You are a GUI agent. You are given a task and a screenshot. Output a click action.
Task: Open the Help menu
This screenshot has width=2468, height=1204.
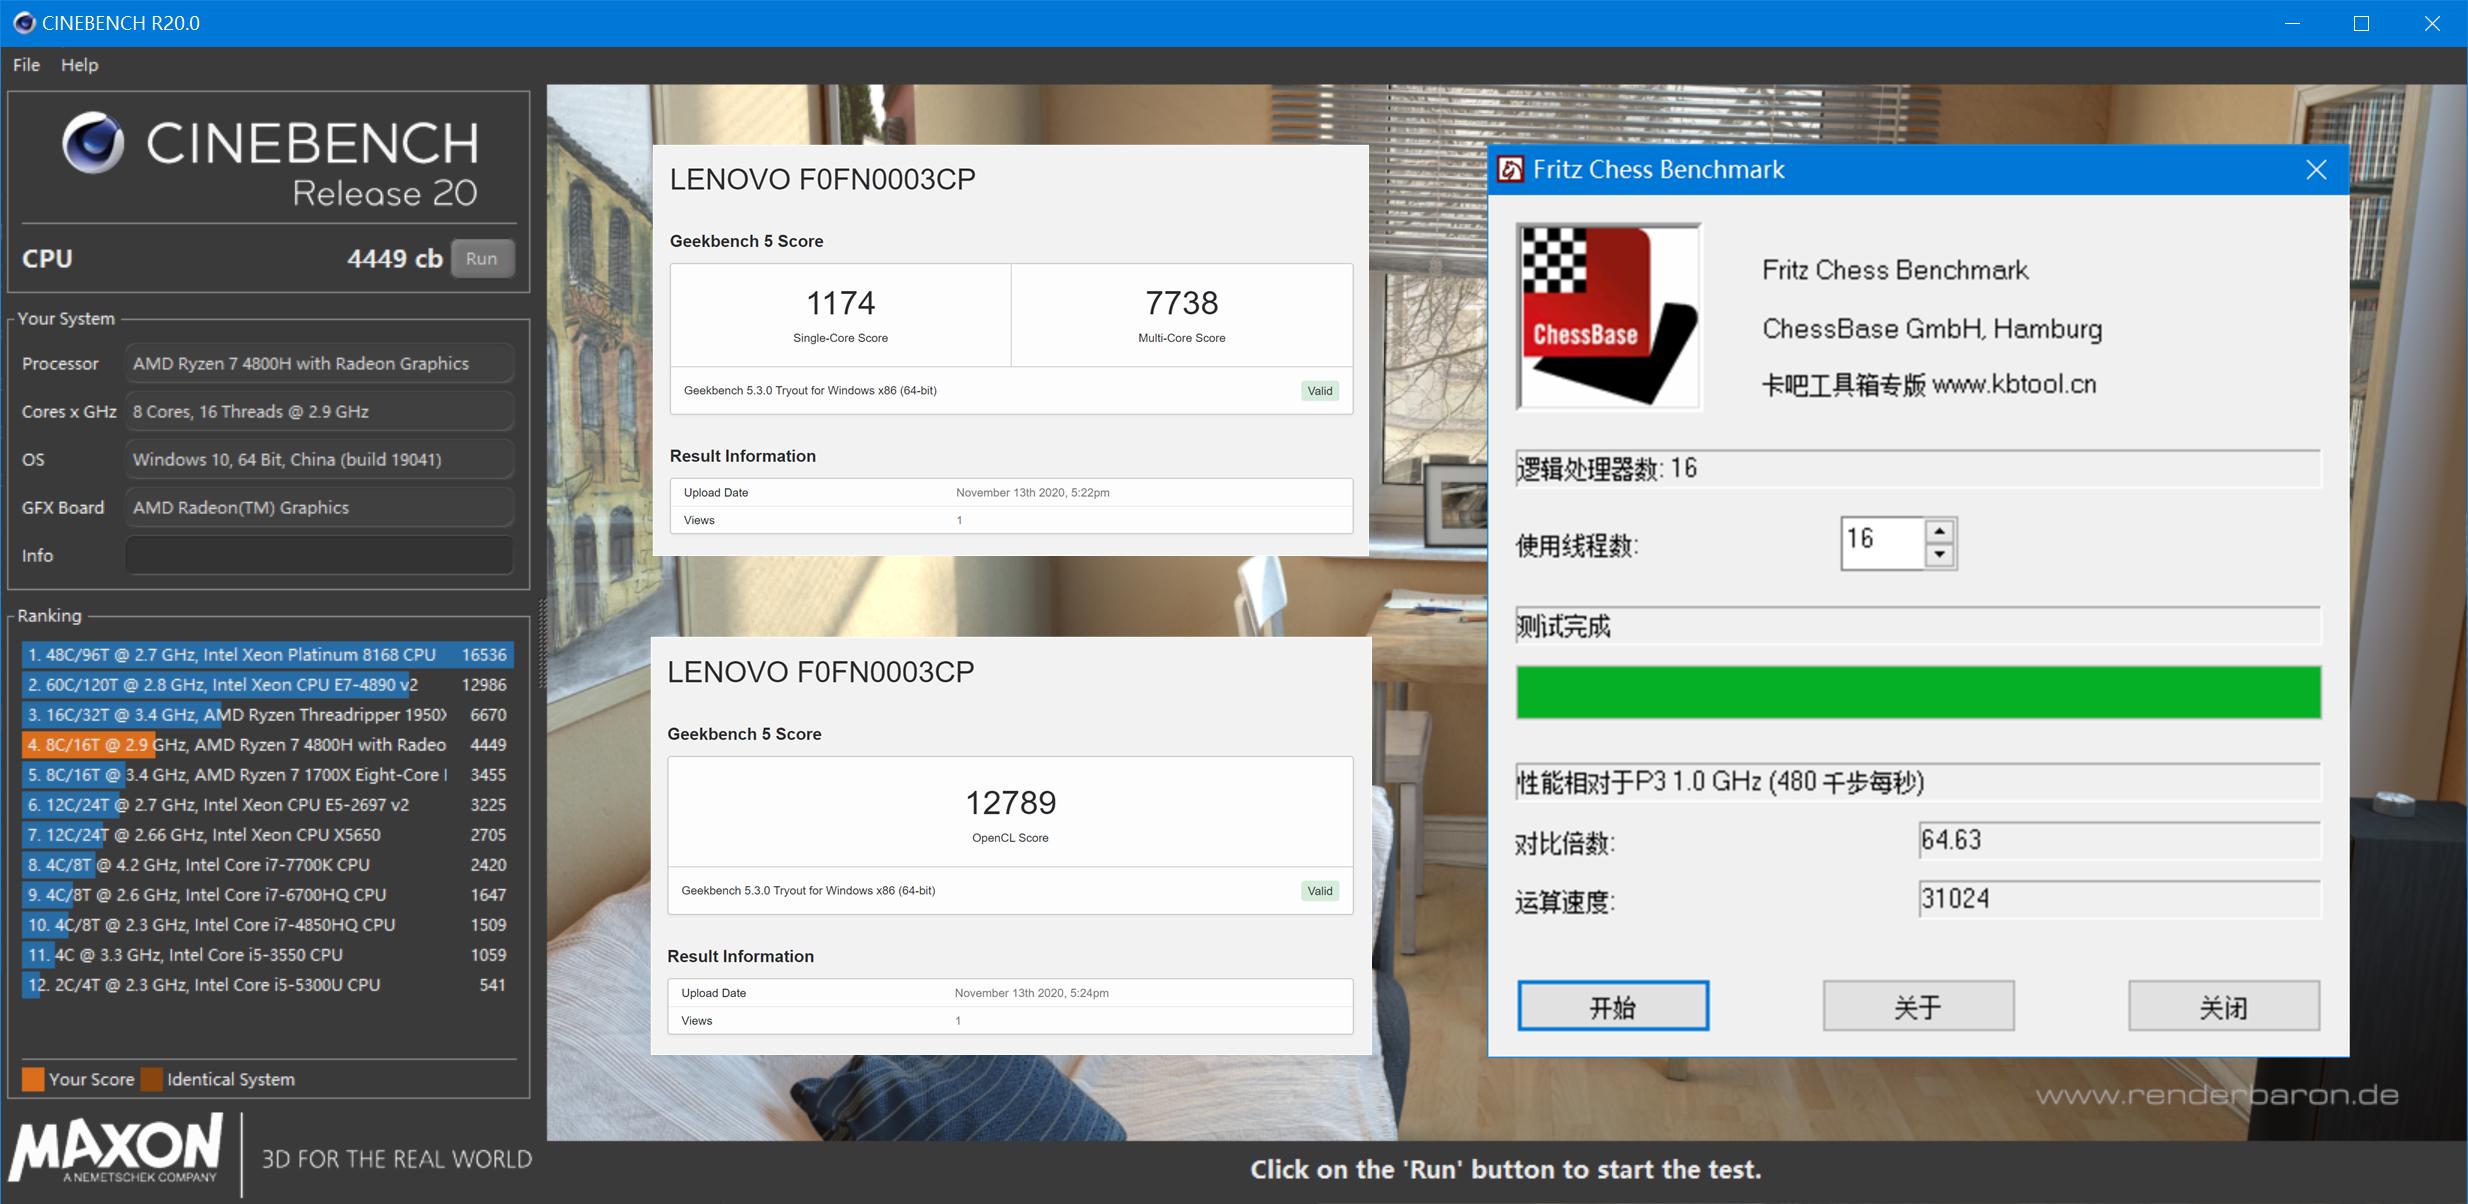(x=79, y=64)
